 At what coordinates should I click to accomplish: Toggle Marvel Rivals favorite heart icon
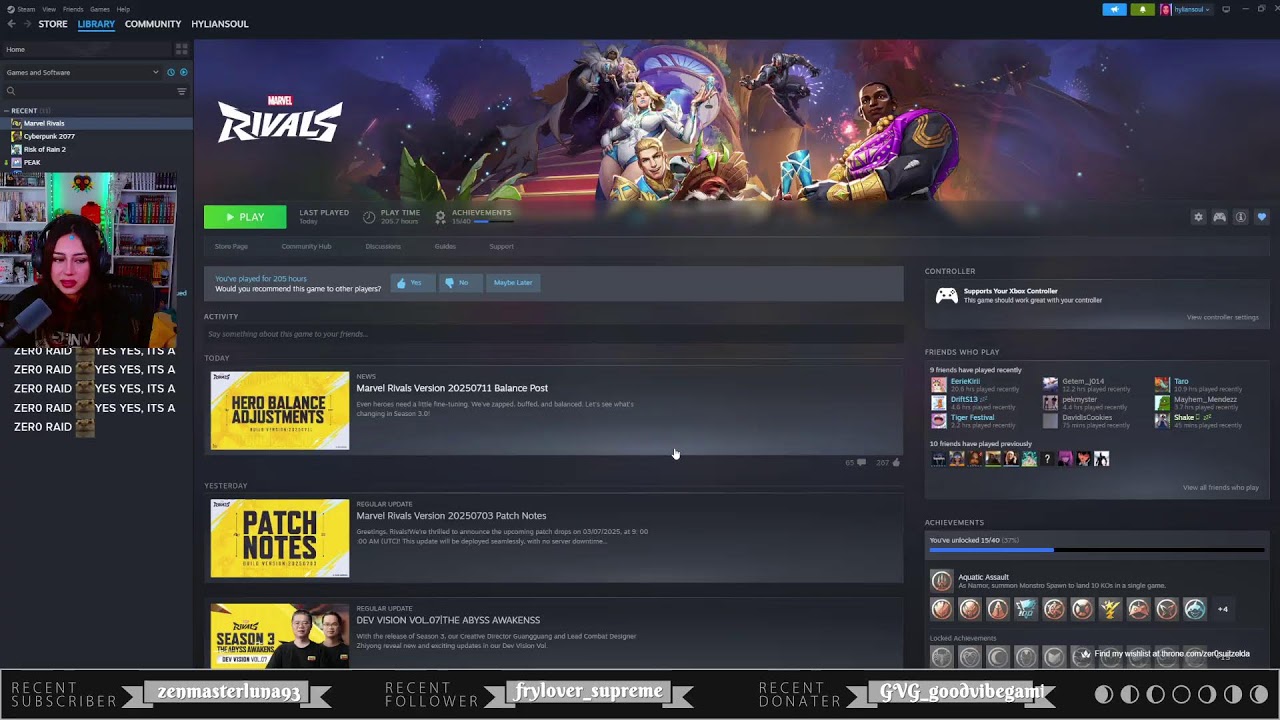[x=1262, y=217]
